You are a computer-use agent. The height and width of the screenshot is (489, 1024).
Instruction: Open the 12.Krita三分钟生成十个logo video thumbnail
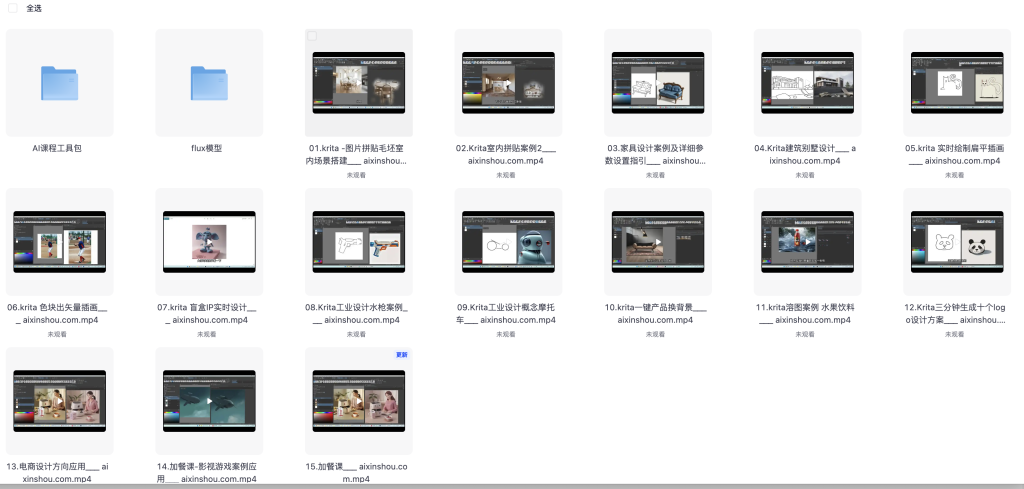click(957, 241)
